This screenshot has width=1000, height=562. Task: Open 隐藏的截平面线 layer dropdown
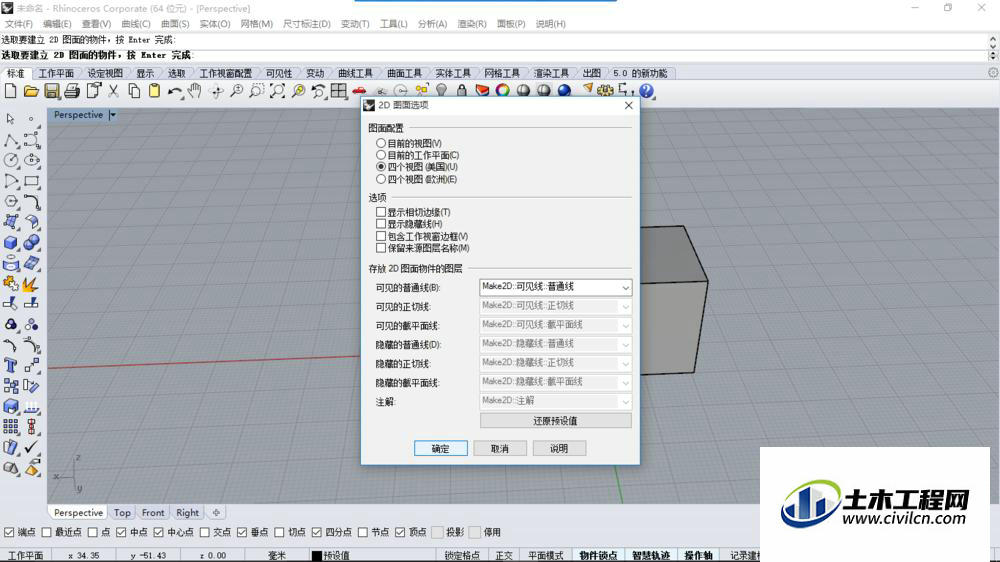coord(555,383)
